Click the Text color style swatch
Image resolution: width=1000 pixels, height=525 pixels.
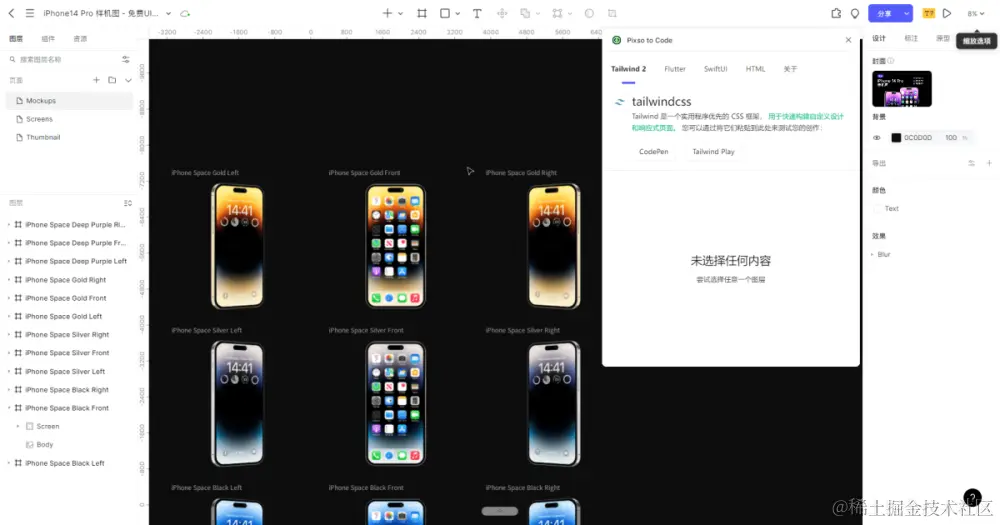point(878,209)
